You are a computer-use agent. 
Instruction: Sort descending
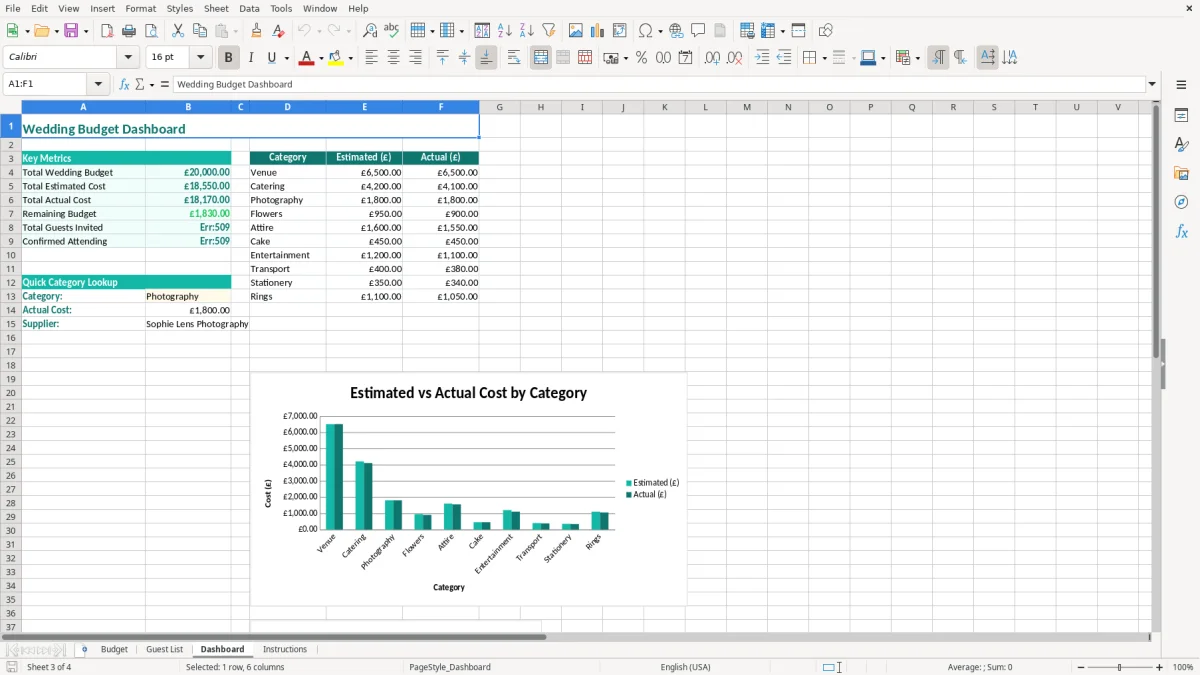[527, 30]
